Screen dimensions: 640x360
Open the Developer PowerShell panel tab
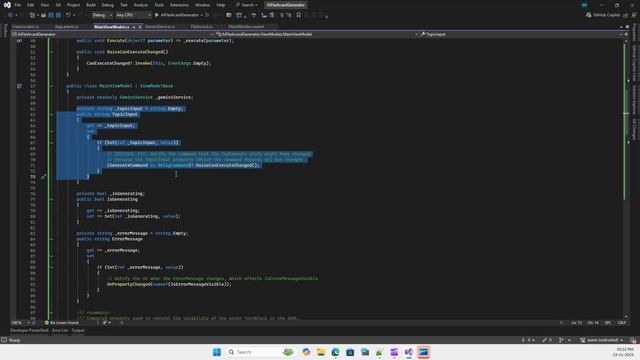(29, 331)
